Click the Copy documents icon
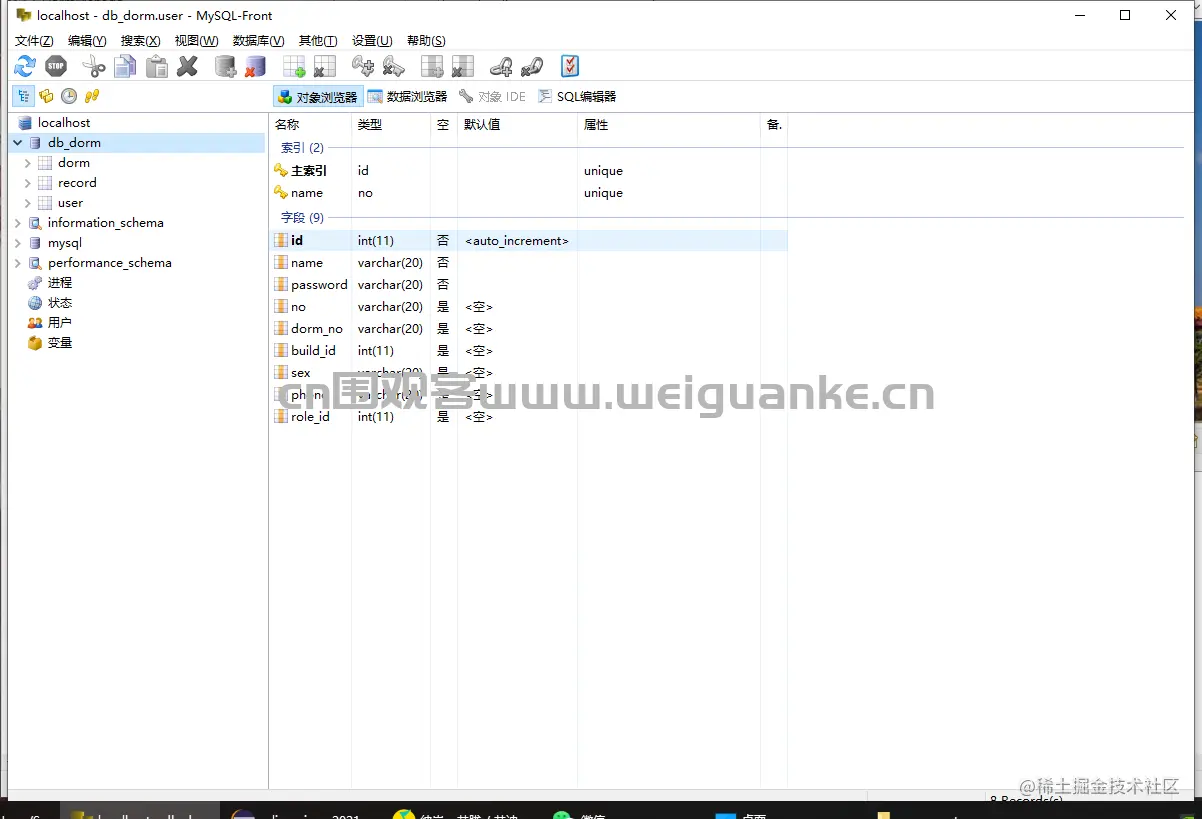Viewport: 1202px width, 819px height. point(125,67)
